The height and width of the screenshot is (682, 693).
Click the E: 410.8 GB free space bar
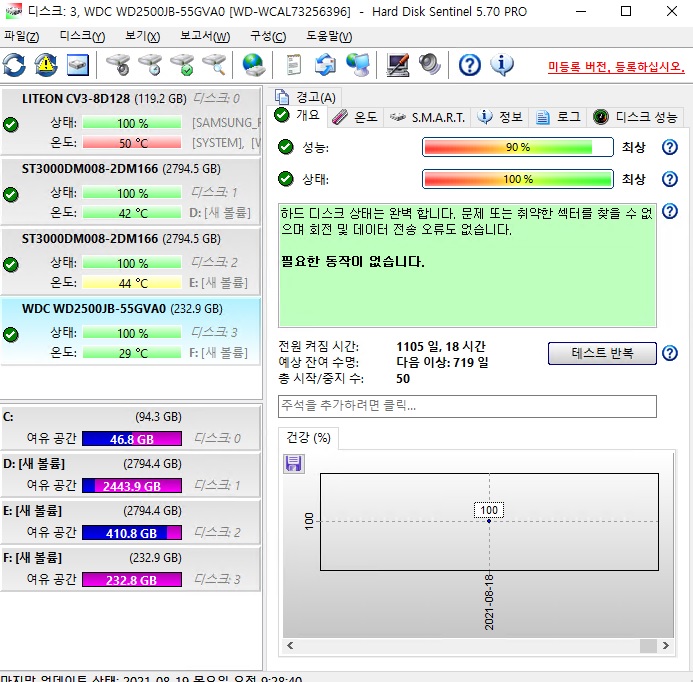[x=132, y=533]
